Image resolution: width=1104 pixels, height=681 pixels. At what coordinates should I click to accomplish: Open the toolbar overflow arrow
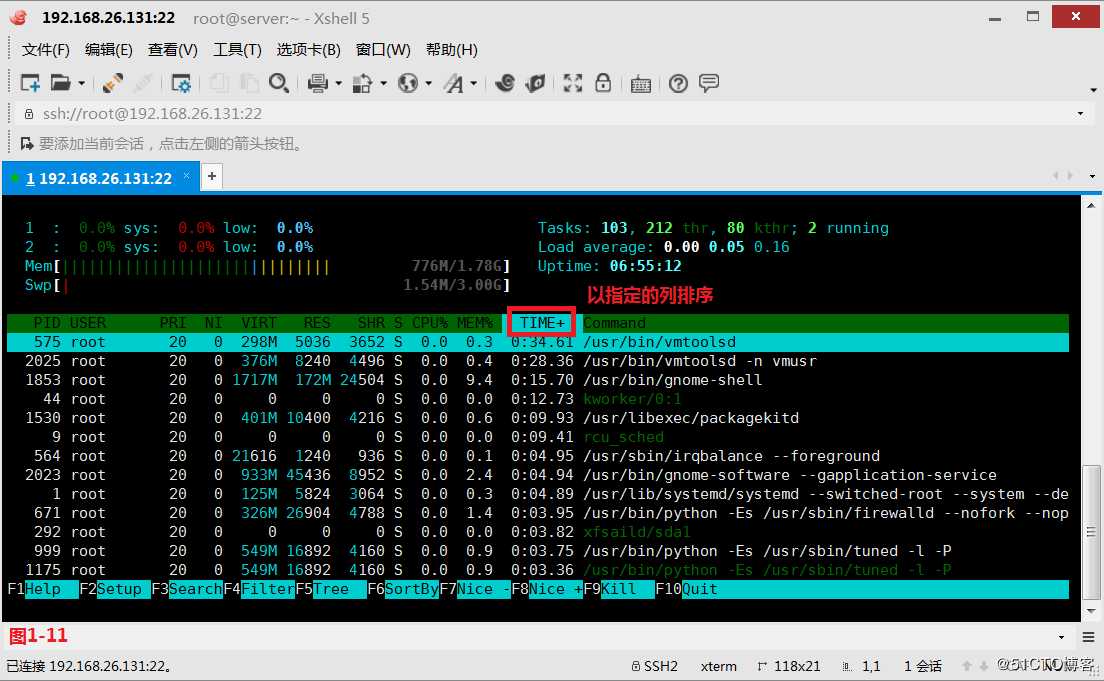[x=1093, y=90]
